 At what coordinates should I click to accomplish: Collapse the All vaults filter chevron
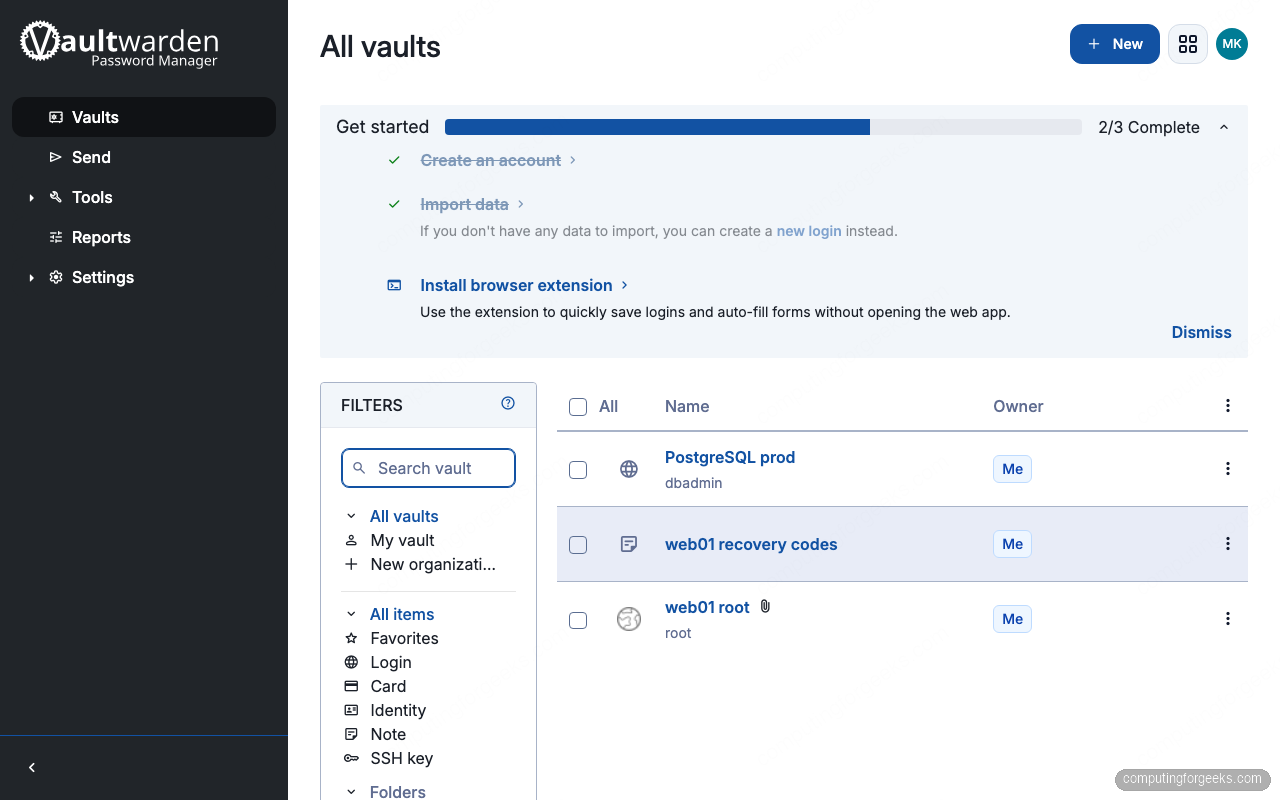[x=351, y=516]
